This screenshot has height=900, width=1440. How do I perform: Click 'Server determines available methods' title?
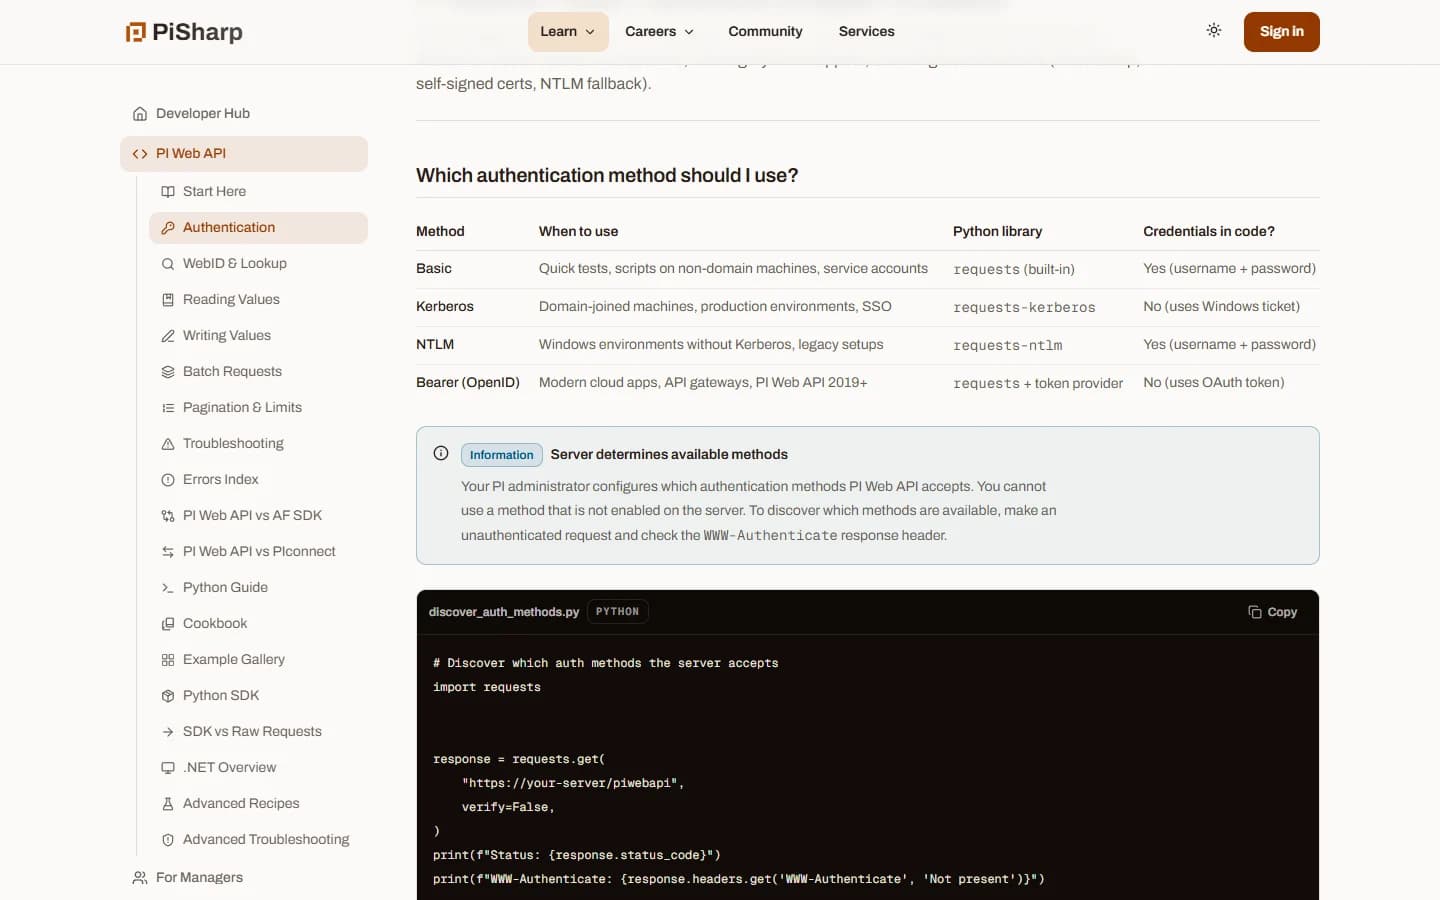pyautogui.click(x=669, y=455)
